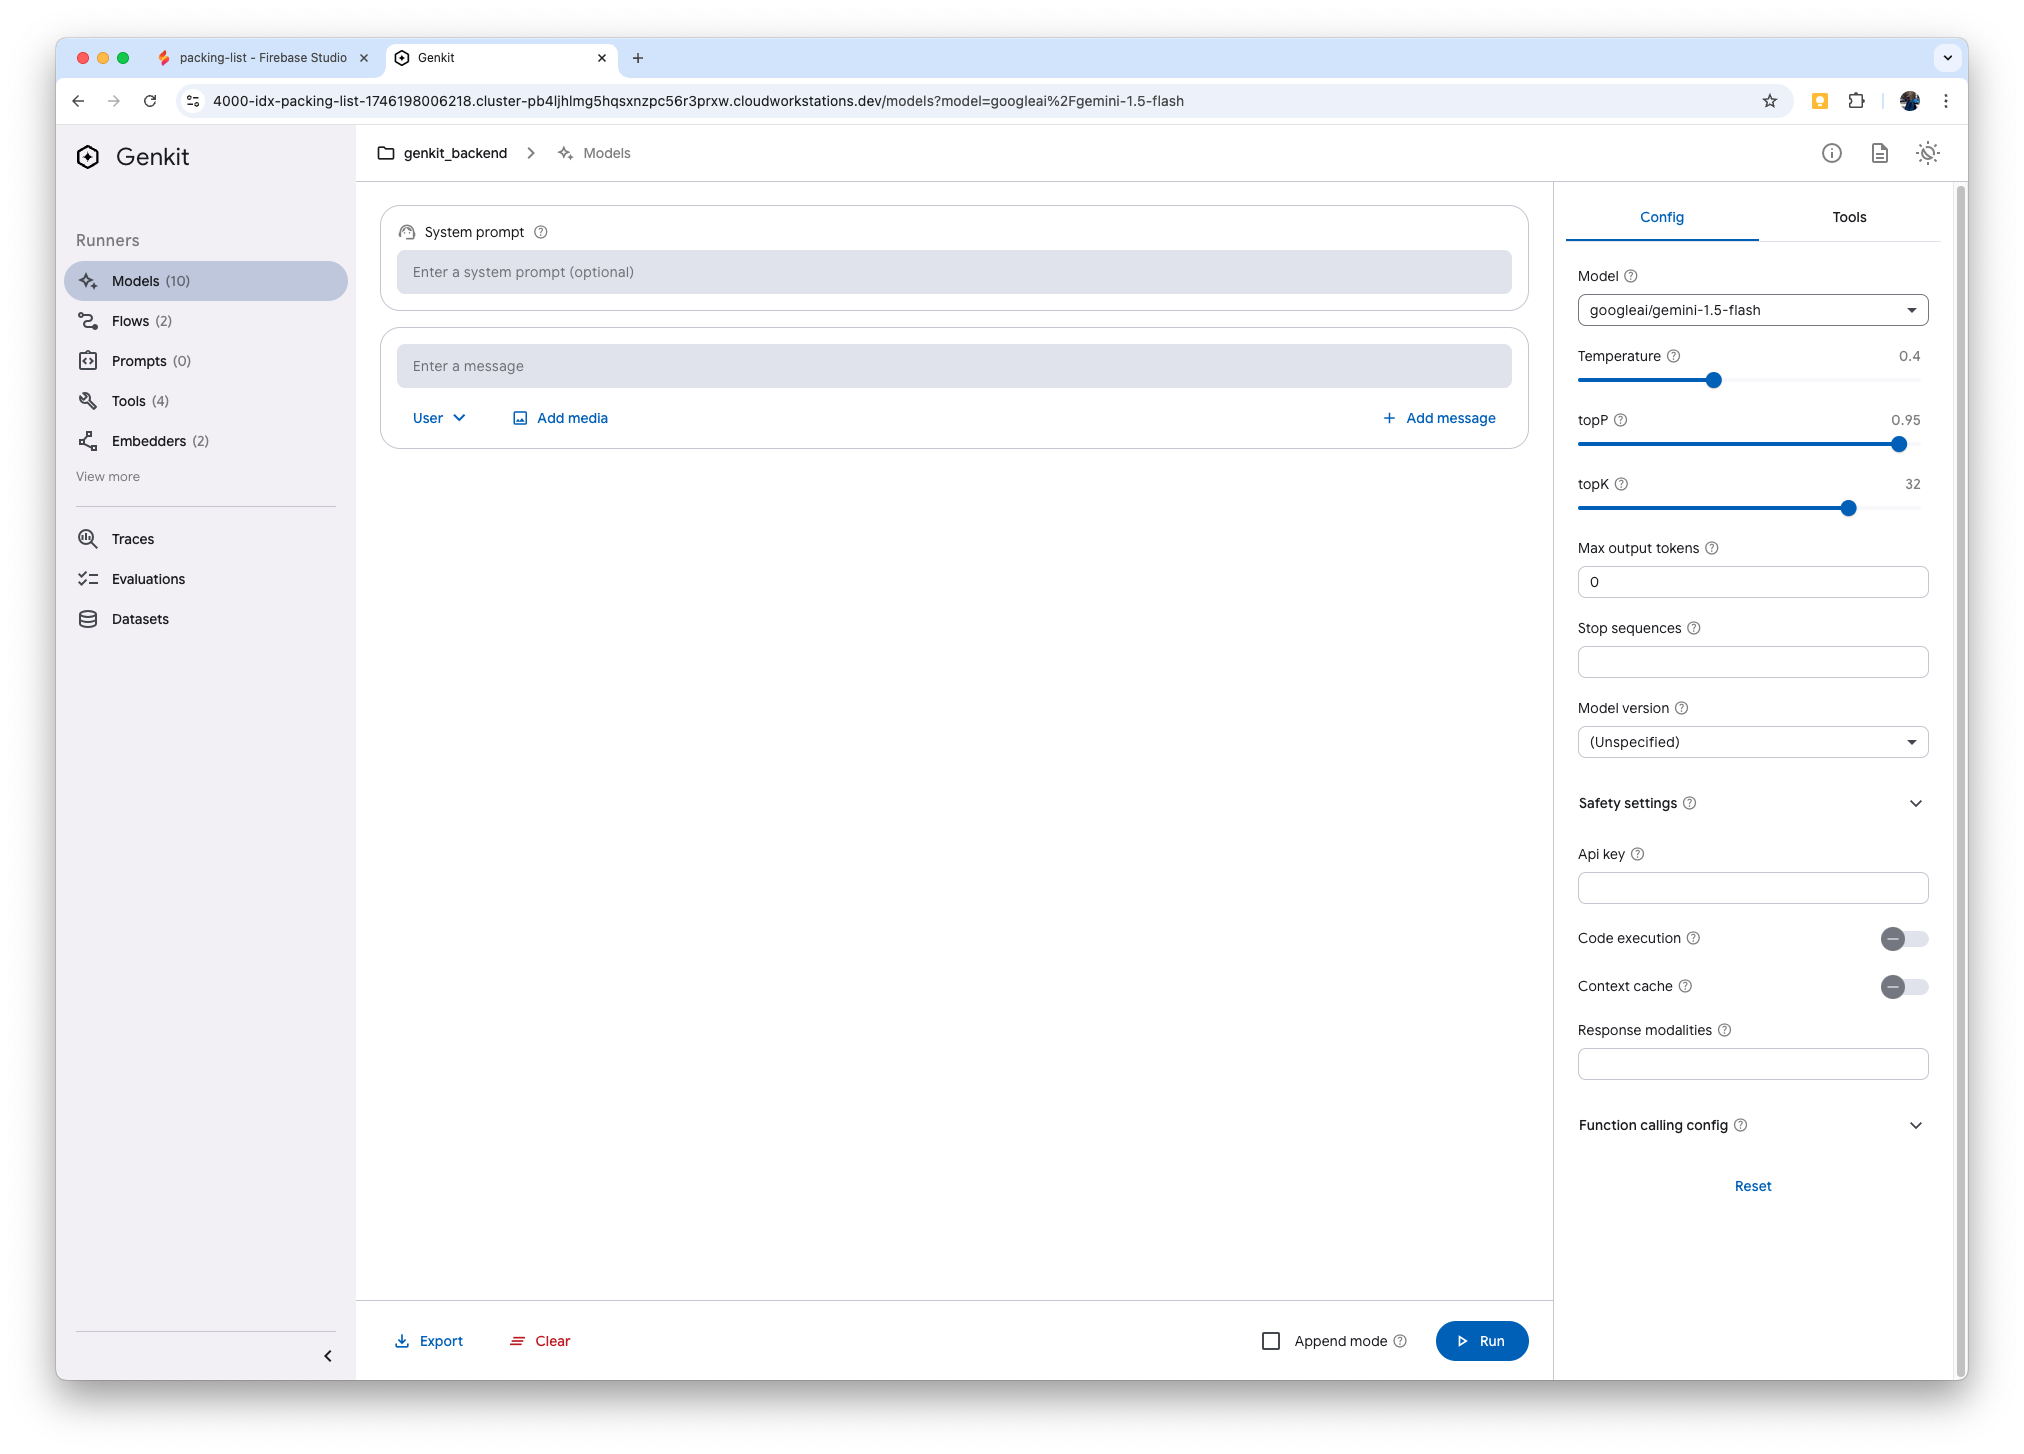Click genkit_backend in the breadcrumb
This screenshot has height=1454, width=2024.
point(455,153)
